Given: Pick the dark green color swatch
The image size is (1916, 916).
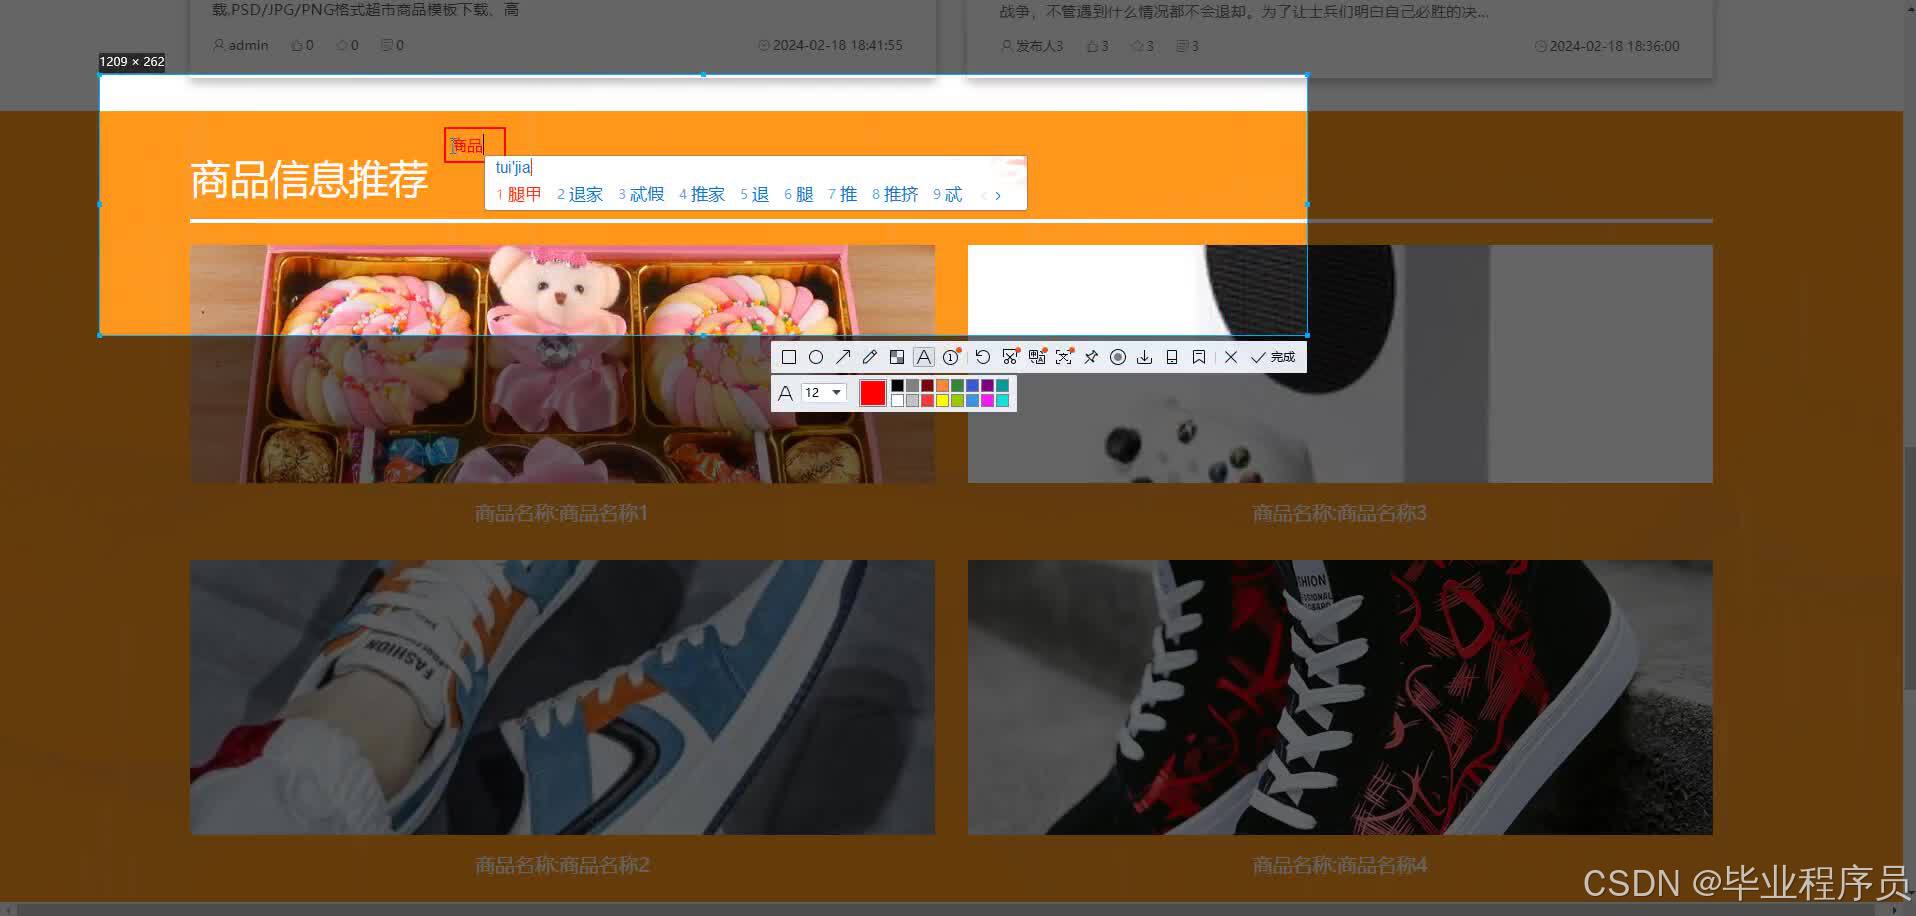Looking at the screenshot, I should (957, 385).
